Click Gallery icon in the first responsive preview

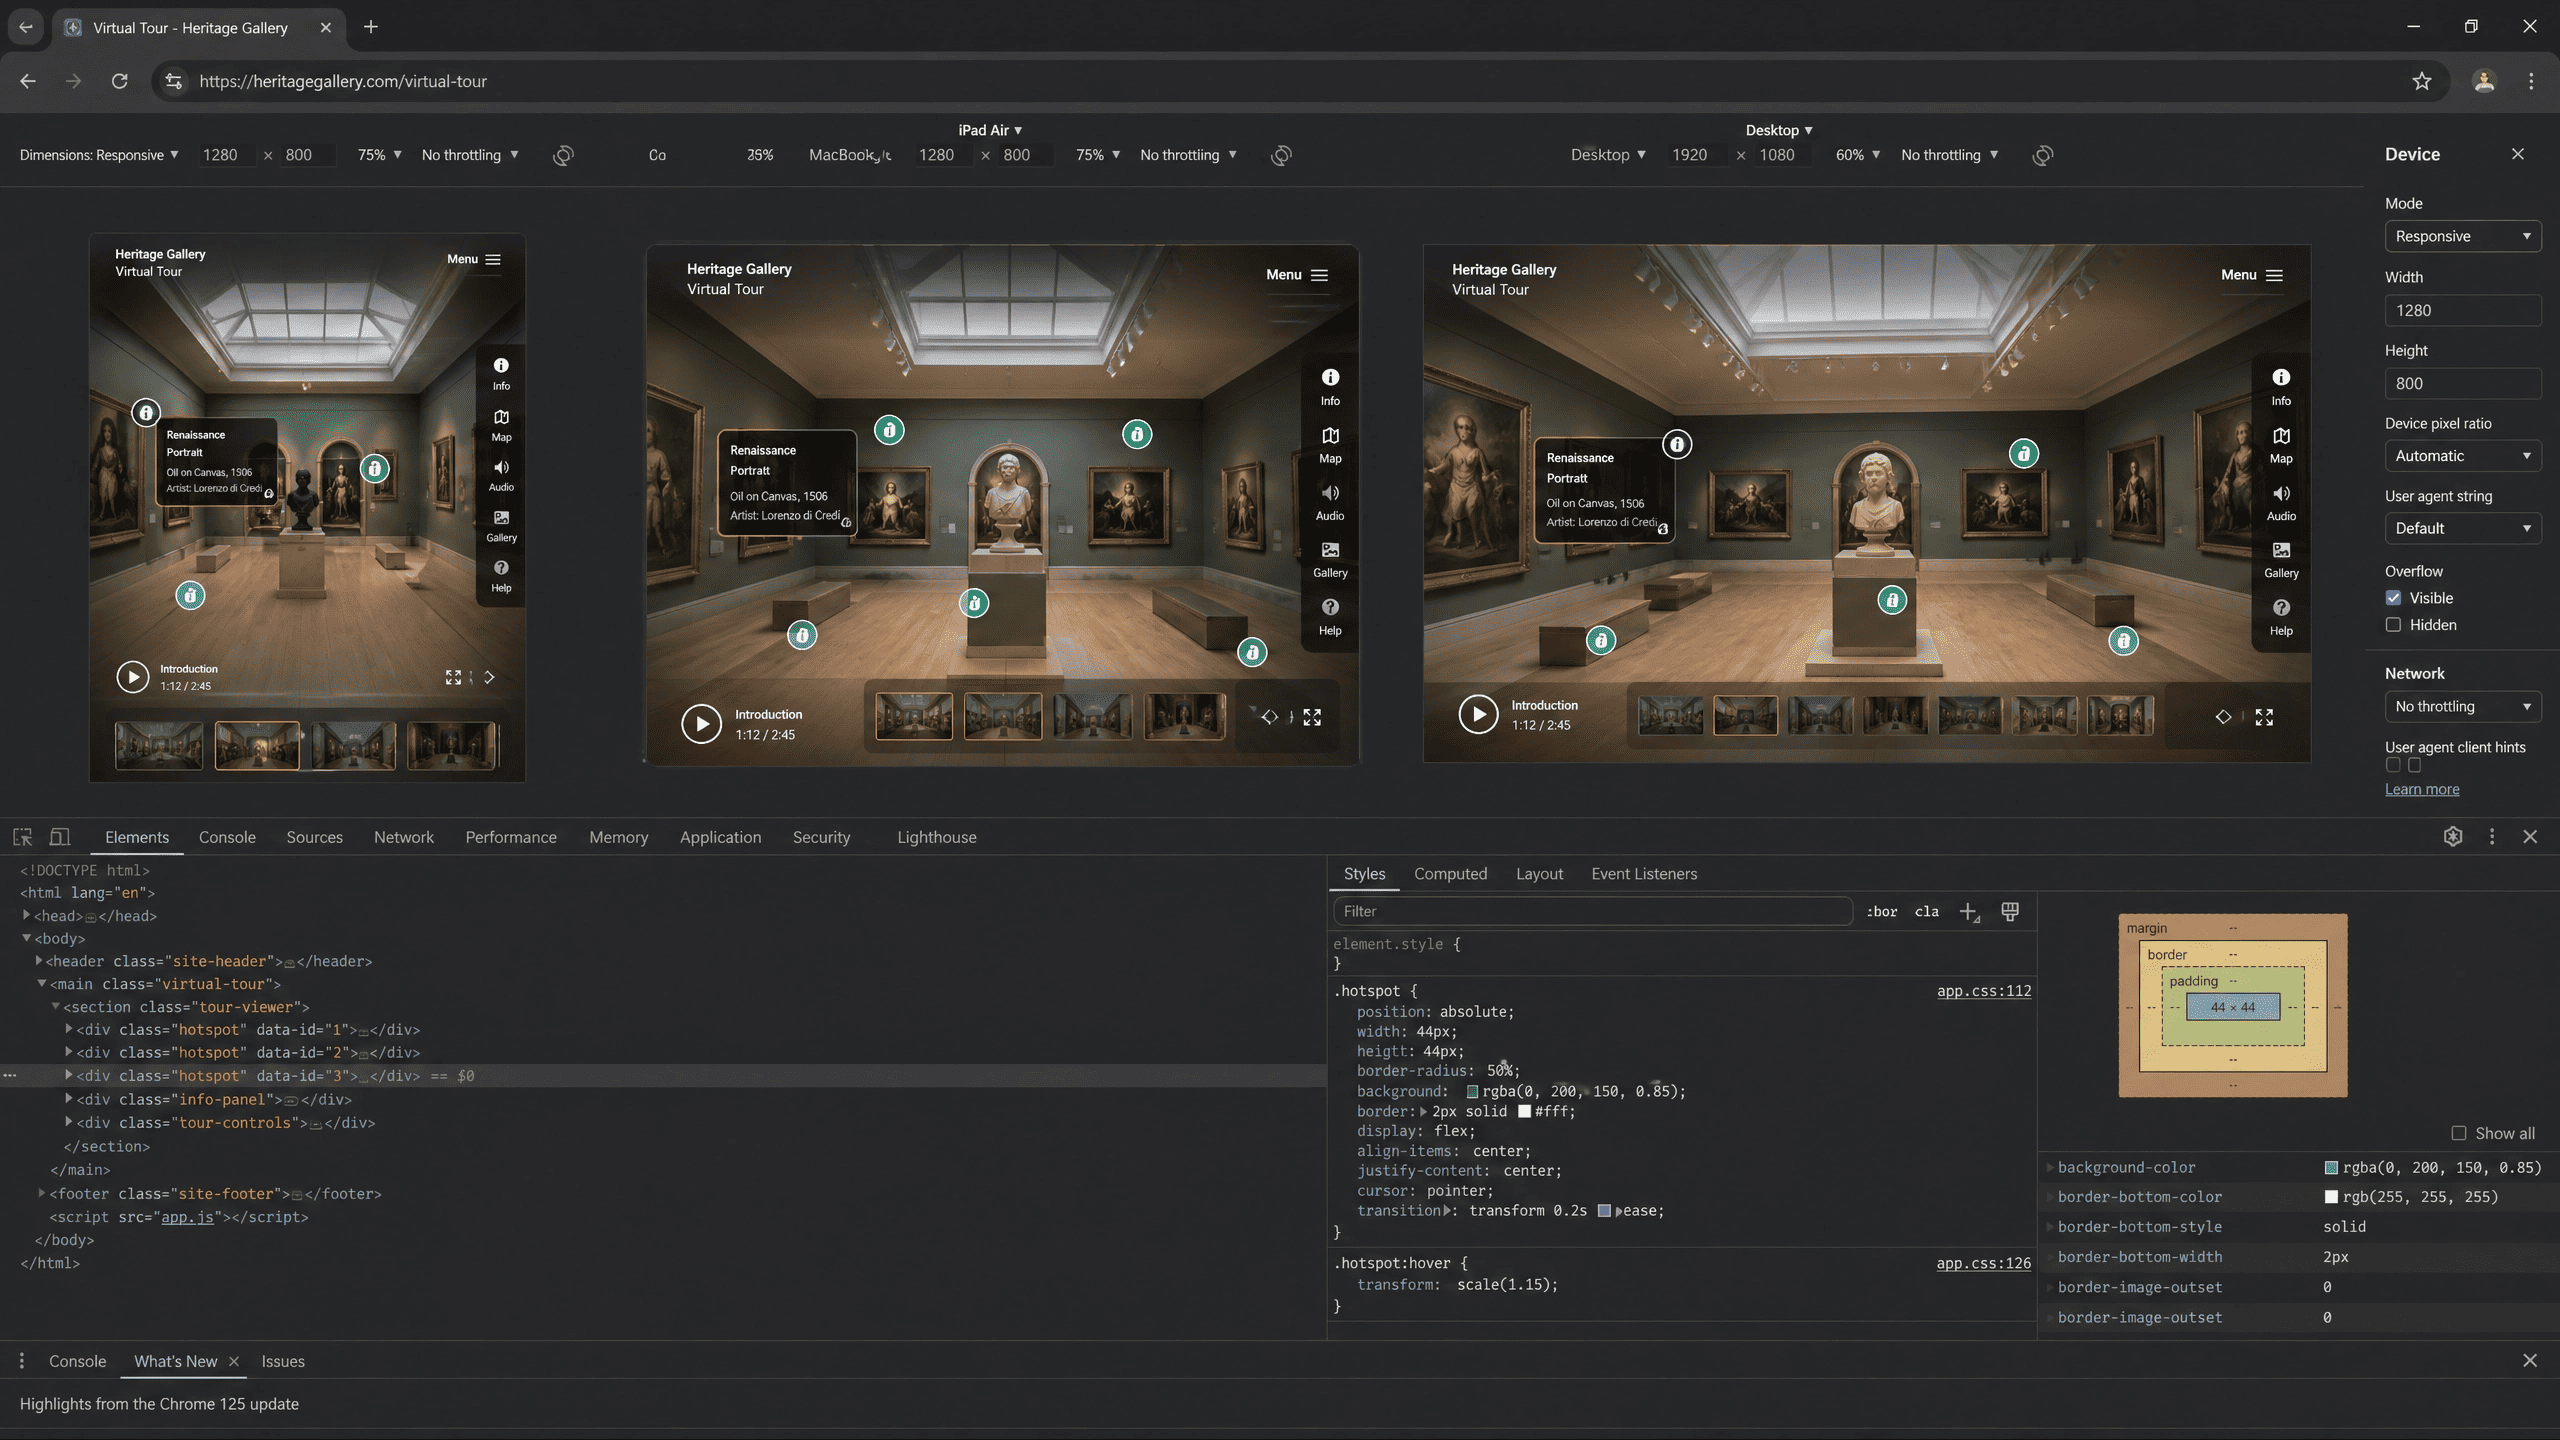click(x=501, y=517)
